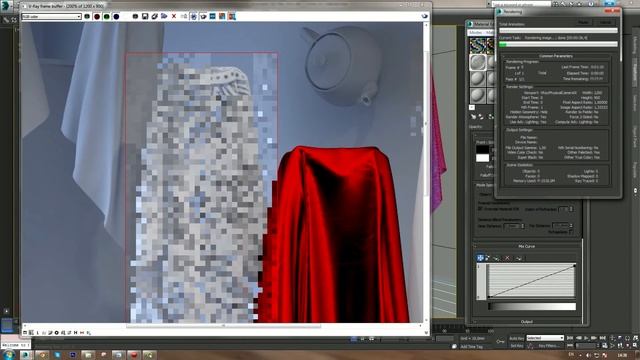Pause the rendering in Rendering dialog
Image resolution: width=640 pixels, height=360 pixels.
[x=584, y=22]
